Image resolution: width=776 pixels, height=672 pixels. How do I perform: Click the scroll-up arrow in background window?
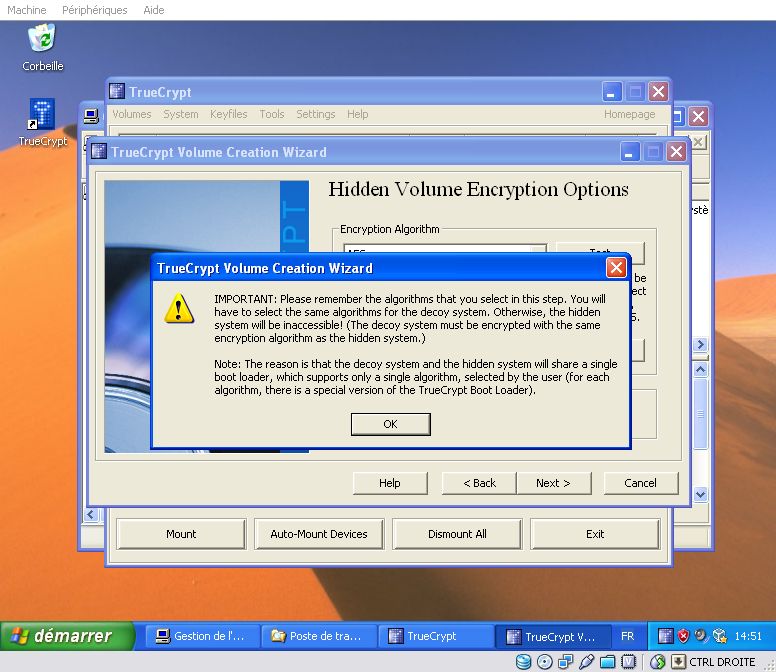(700, 369)
